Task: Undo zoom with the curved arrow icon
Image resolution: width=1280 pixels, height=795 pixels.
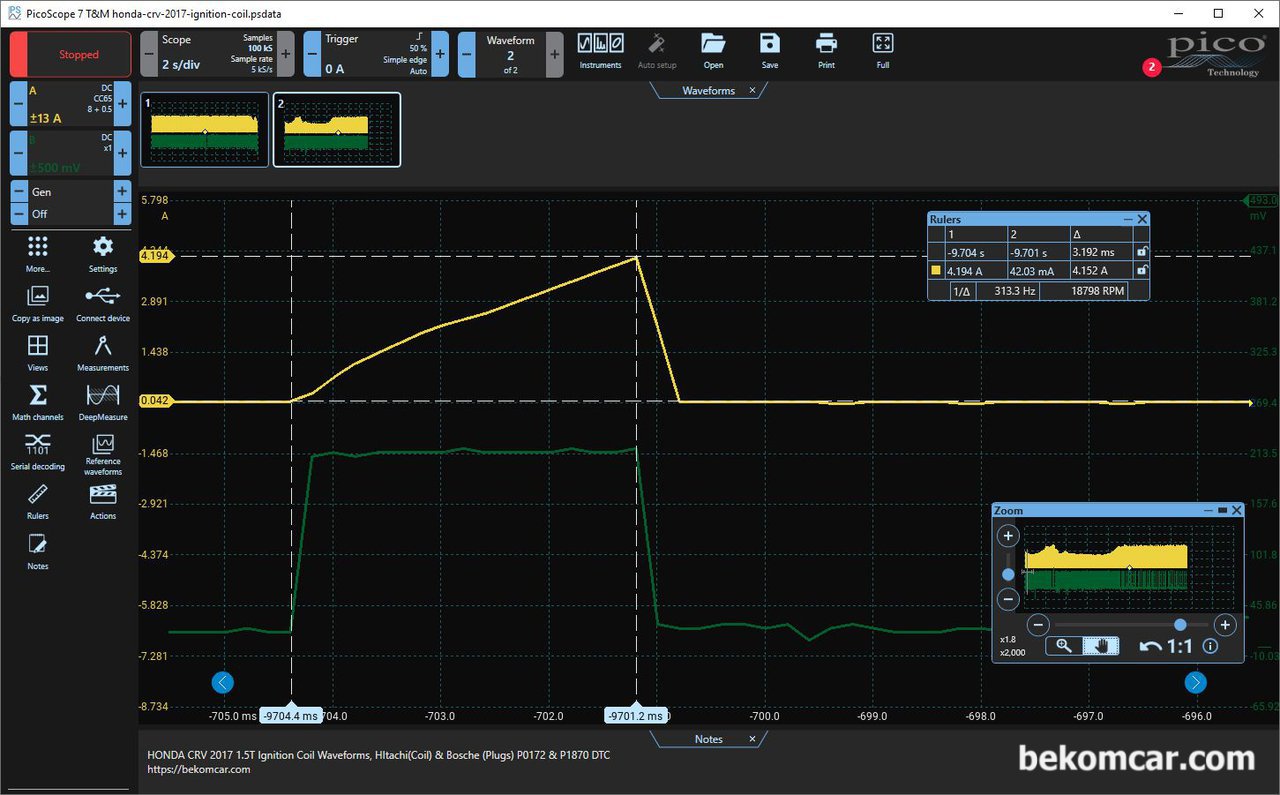Action: click(1151, 647)
